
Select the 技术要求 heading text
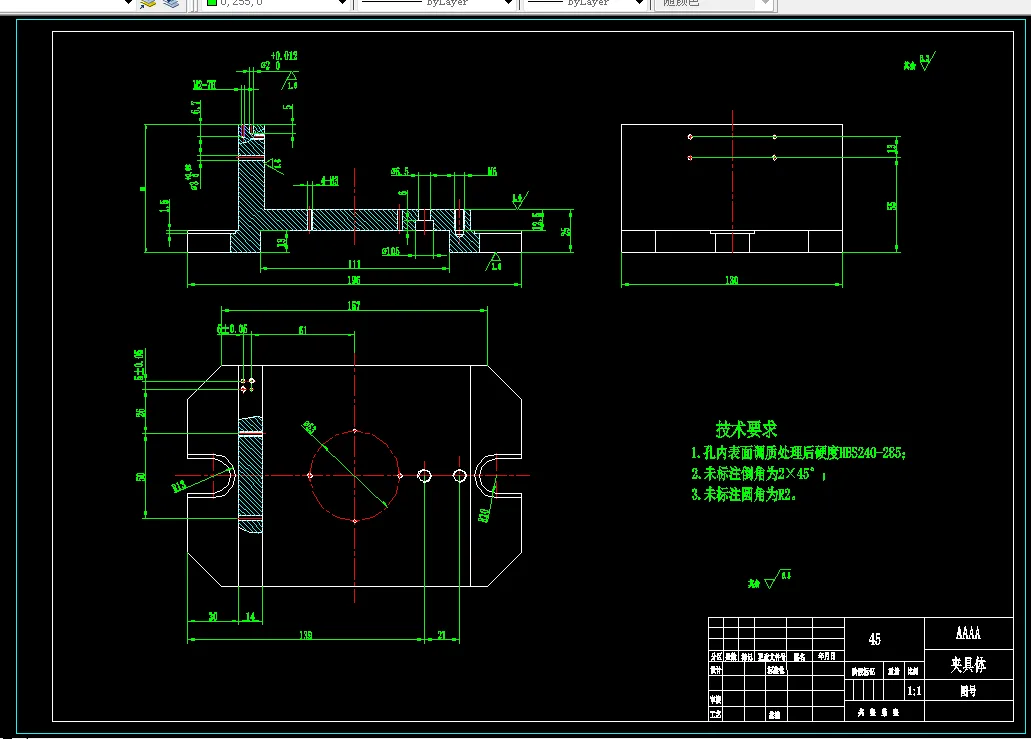click(x=746, y=430)
